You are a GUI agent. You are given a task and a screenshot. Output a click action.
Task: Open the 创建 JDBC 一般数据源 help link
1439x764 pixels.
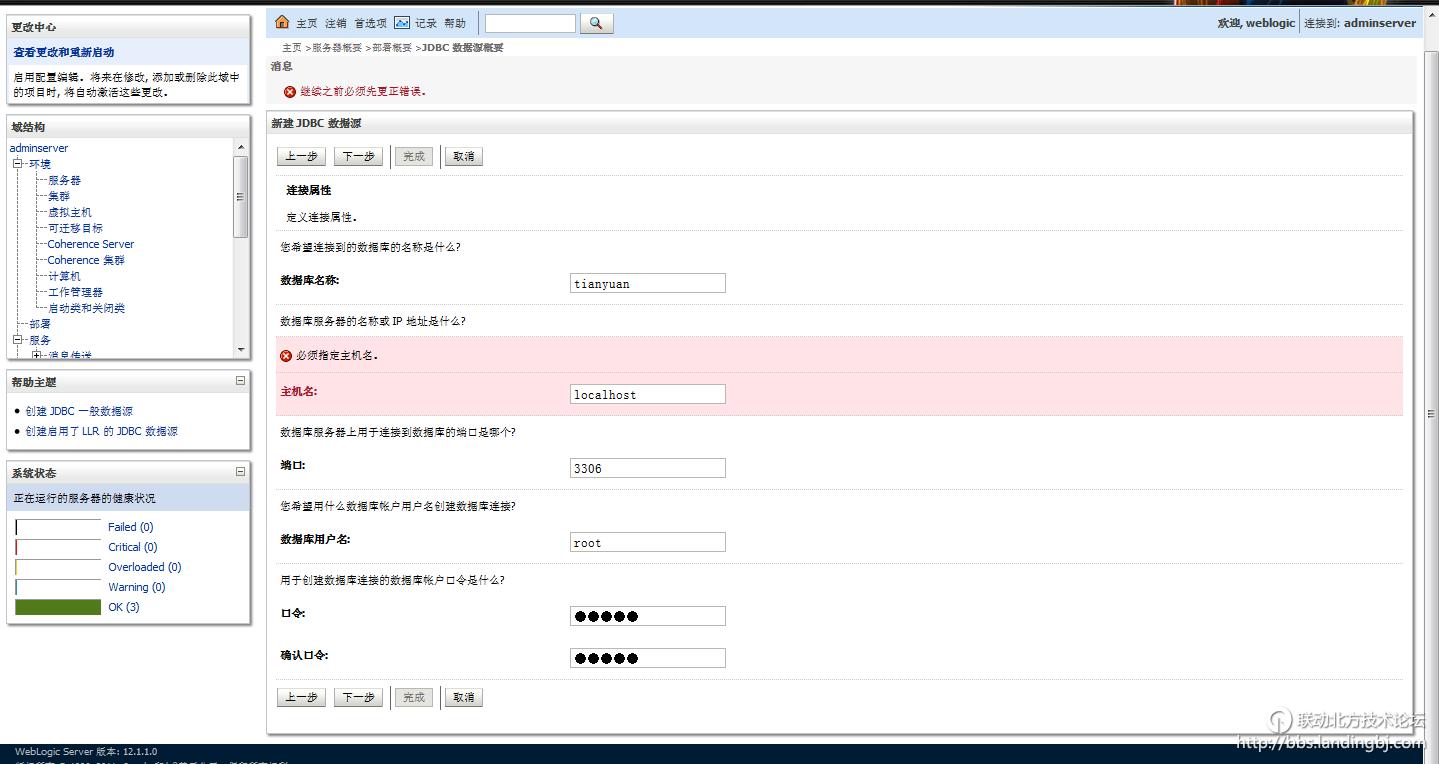point(77,410)
